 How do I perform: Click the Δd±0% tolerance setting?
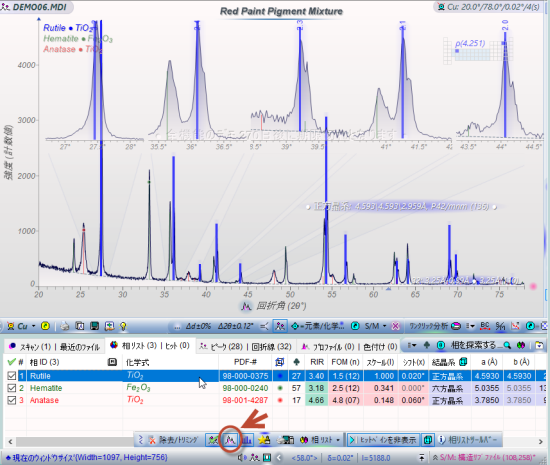point(198,326)
